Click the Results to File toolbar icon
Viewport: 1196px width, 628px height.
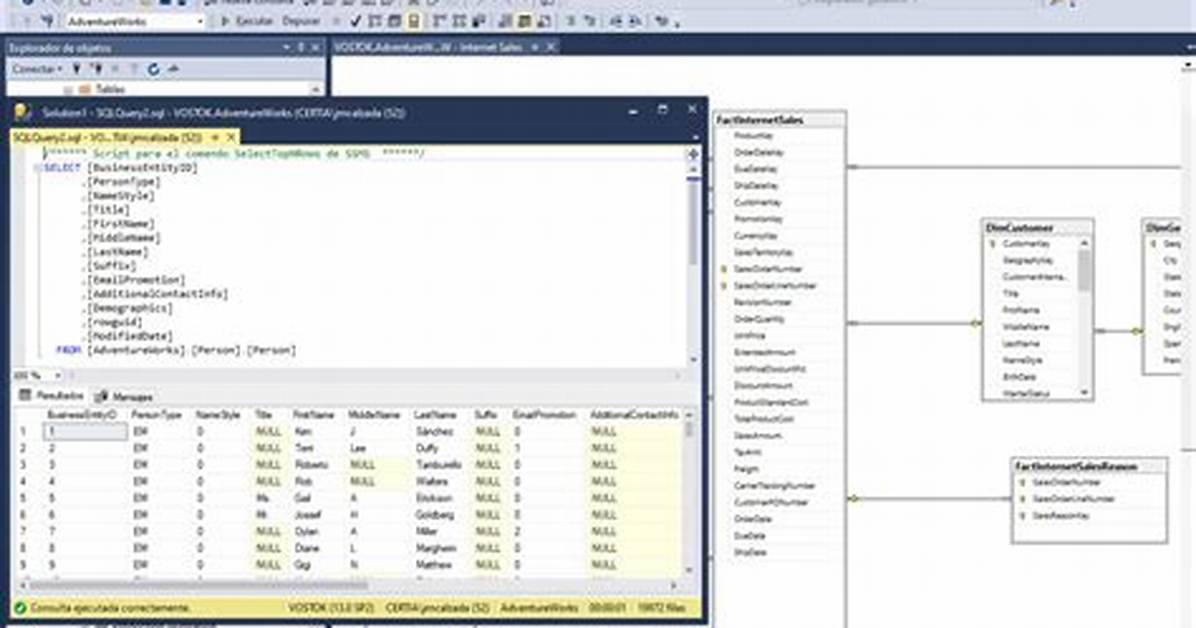click(x=544, y=21)
